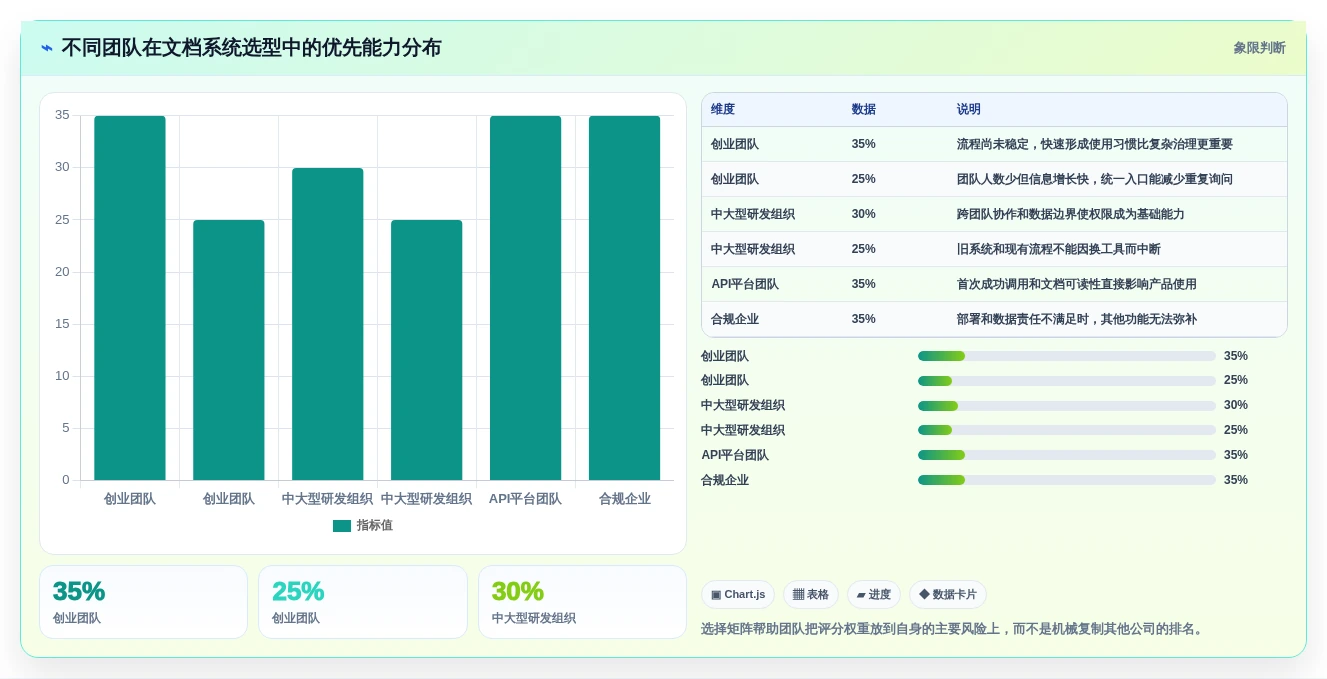Click the 35 tick on the chart y-axis

(x=62, y=115)
